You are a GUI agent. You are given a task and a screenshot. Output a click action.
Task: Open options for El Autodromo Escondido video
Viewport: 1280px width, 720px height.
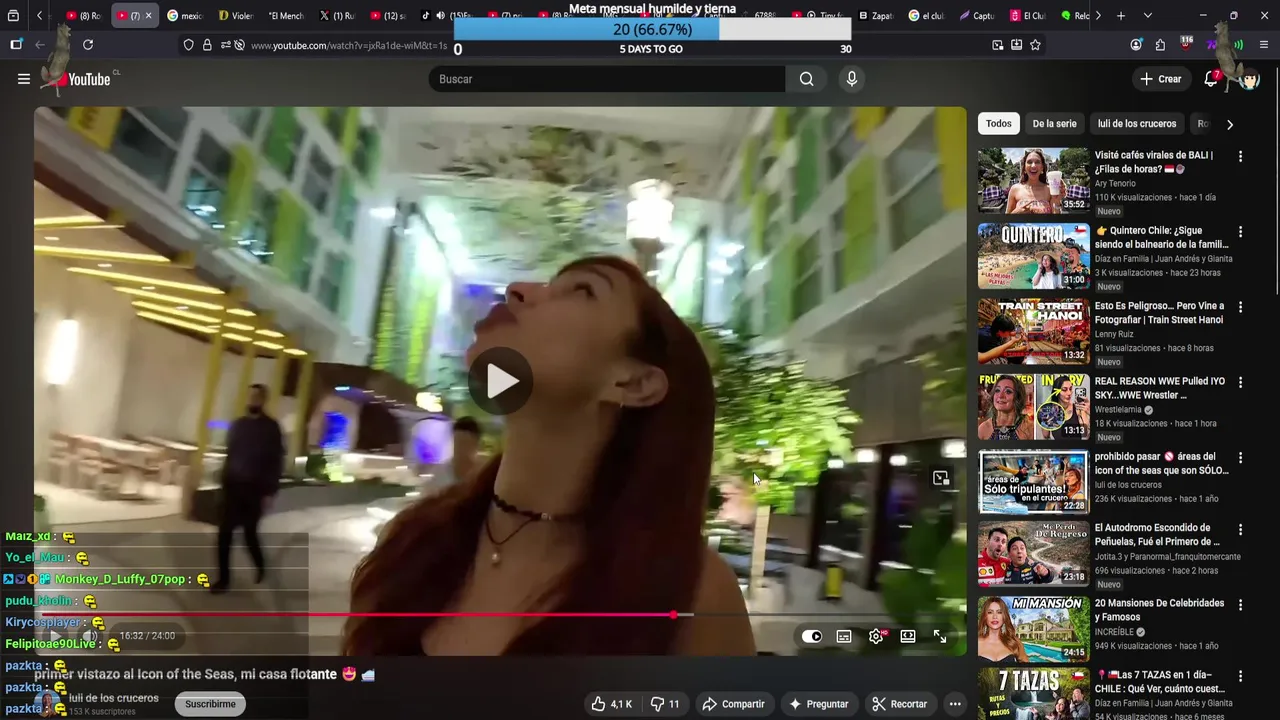(1240, 529)
